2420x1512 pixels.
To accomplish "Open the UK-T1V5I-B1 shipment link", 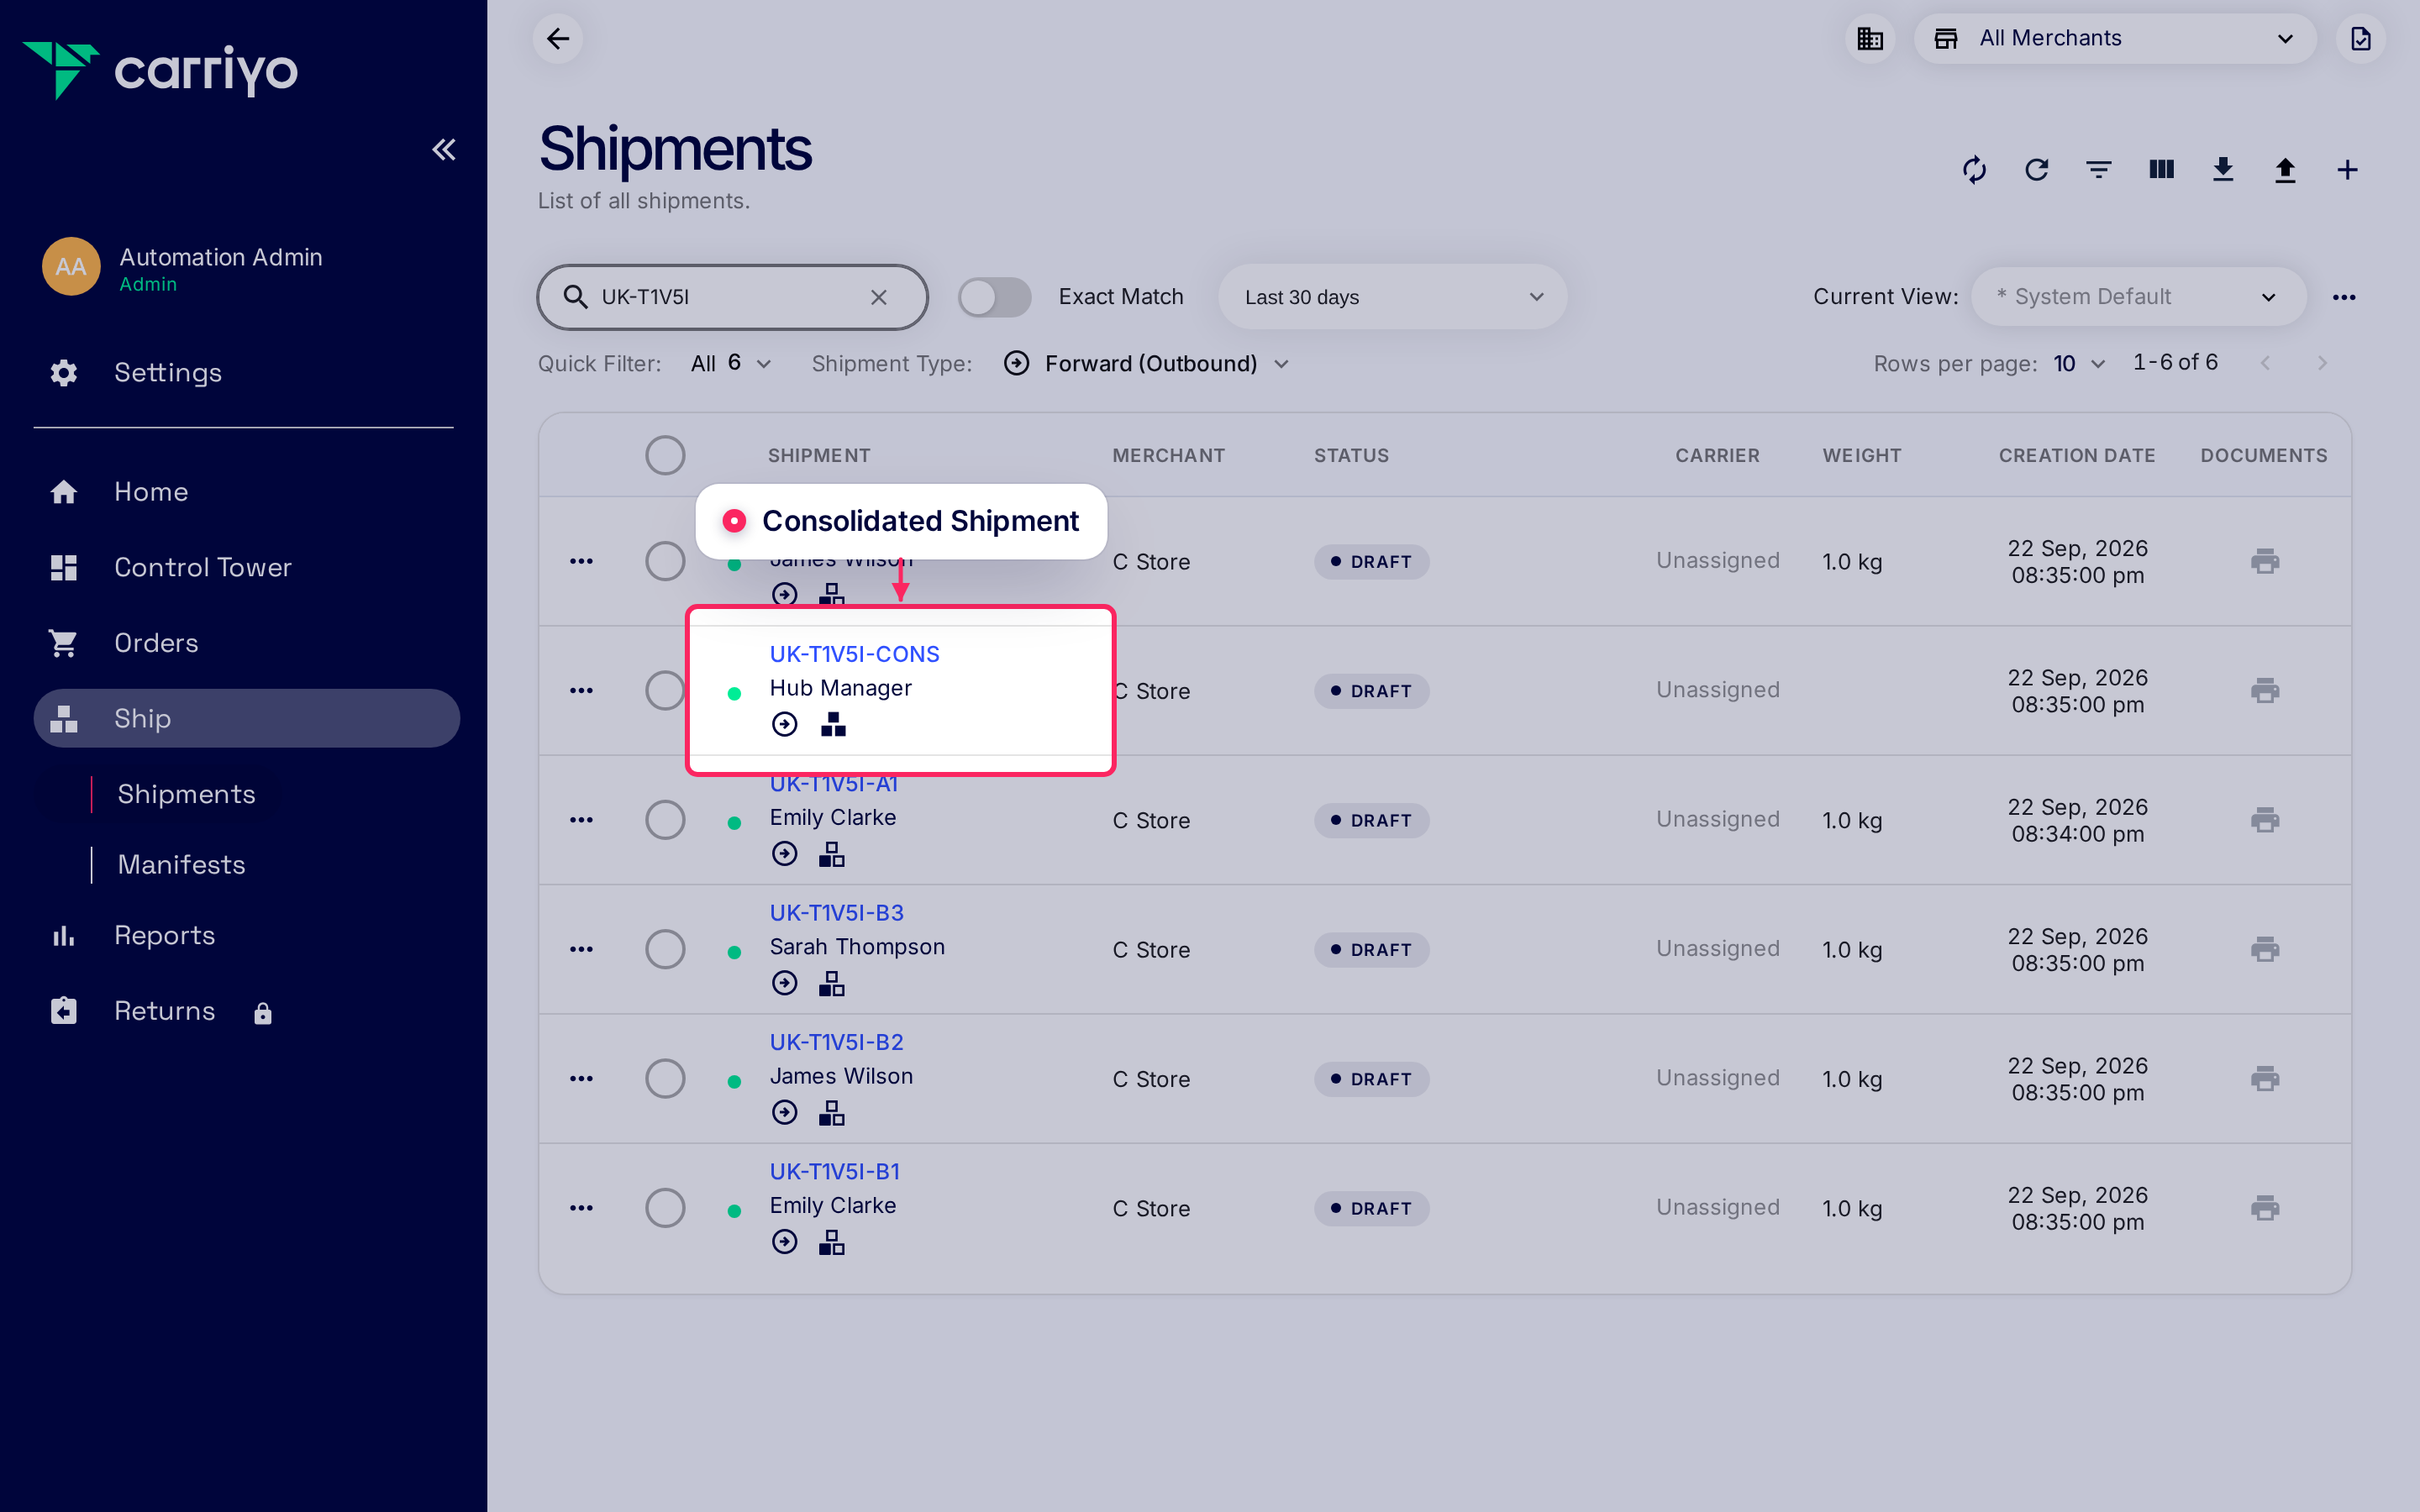I will [834, 1171].
